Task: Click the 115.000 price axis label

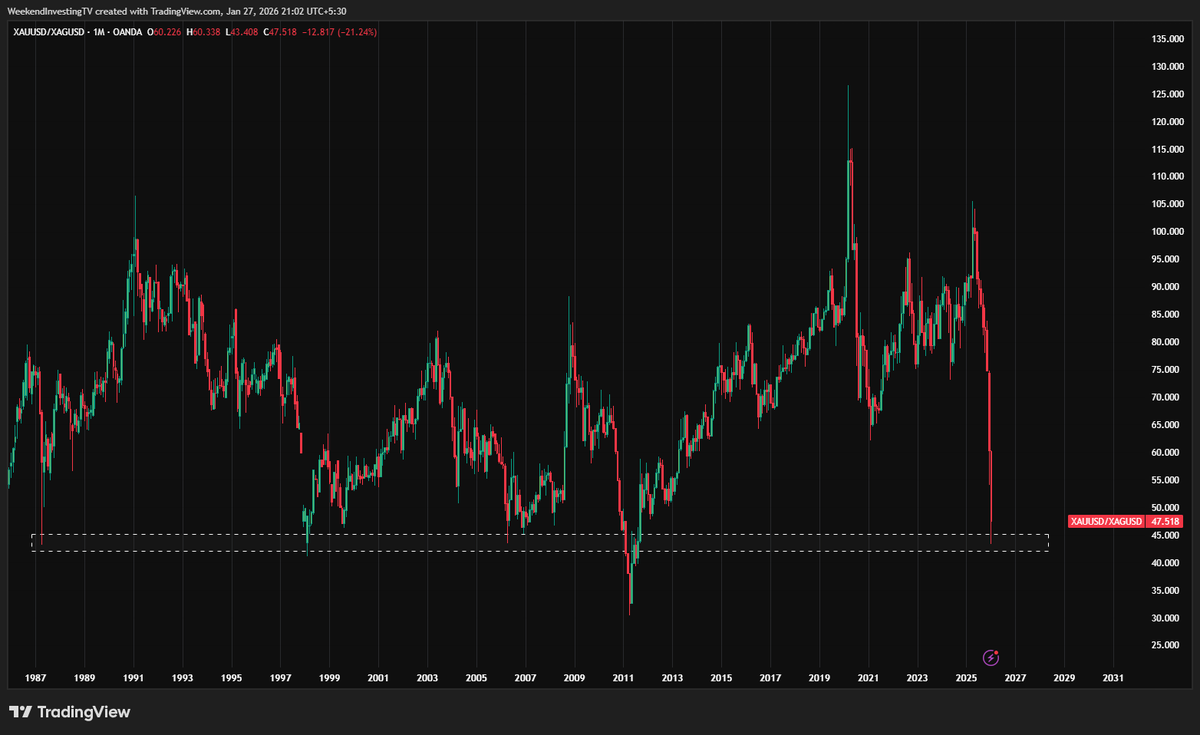Action: tap(1167, 149)
